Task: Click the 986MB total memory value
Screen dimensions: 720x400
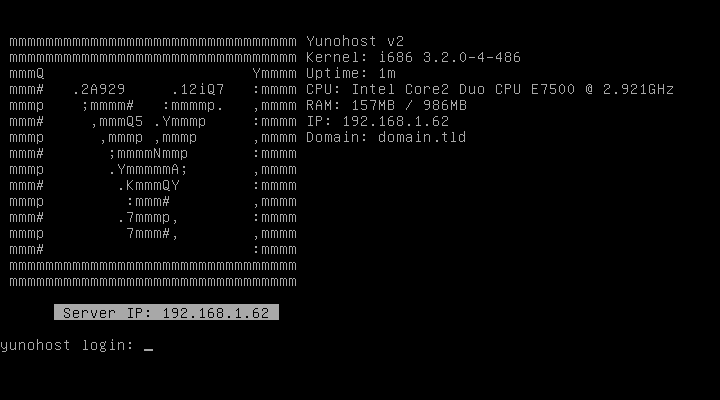Action: (x=444, y=105)
